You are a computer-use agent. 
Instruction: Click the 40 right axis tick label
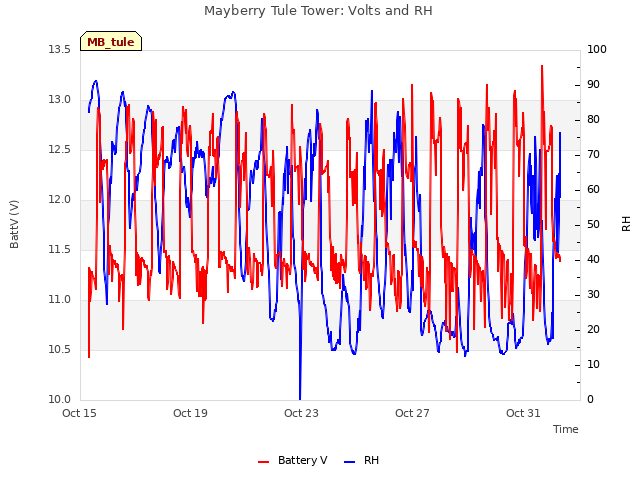tap(593, 260)
